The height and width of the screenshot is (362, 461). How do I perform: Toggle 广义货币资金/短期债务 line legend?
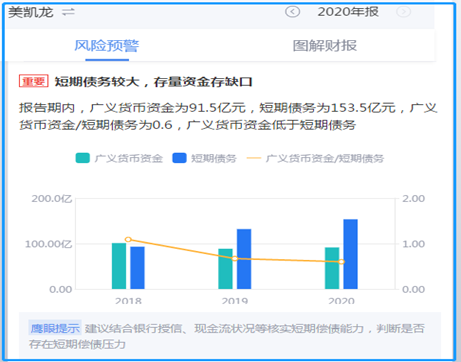point(315,158)
